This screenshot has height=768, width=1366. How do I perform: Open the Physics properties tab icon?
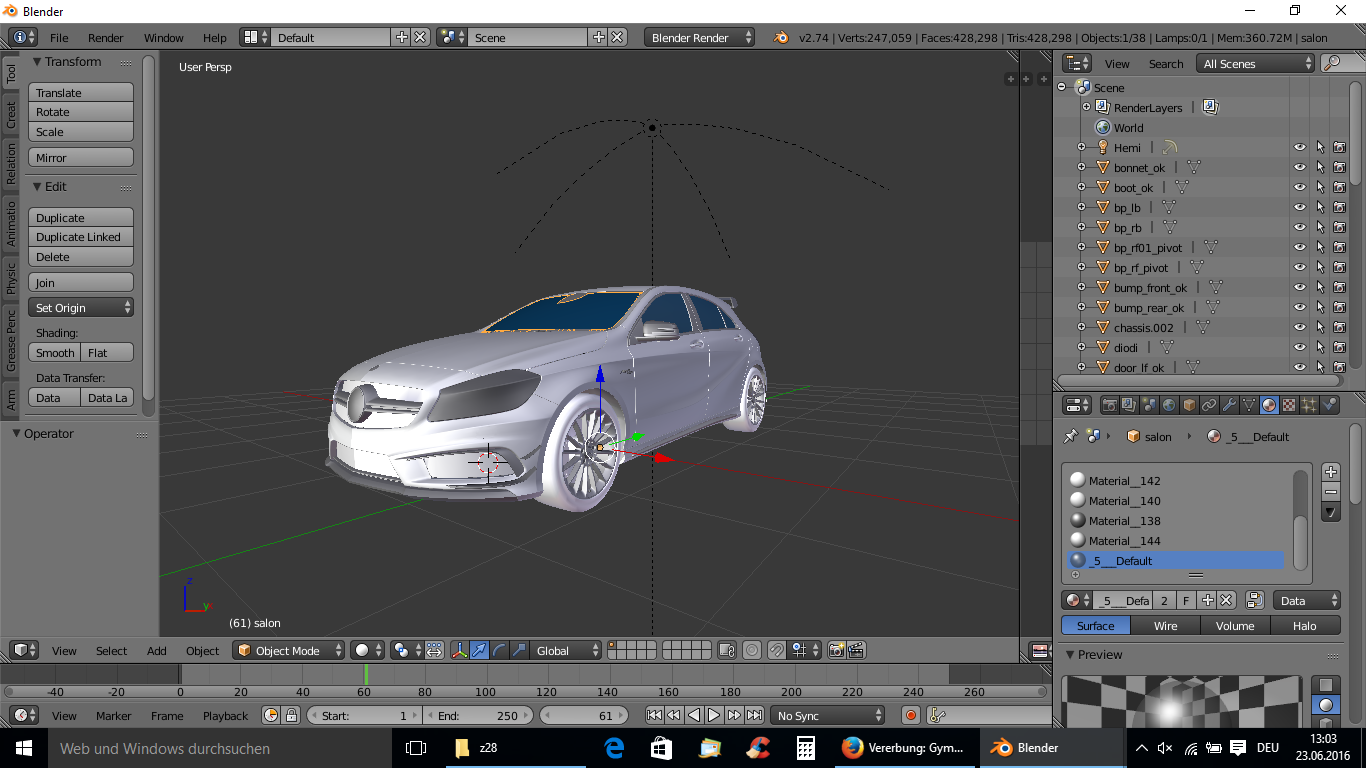click(x=1329, y=405)
